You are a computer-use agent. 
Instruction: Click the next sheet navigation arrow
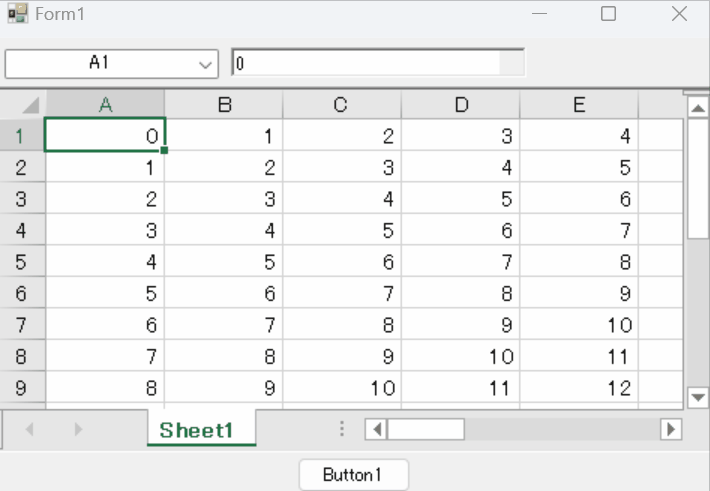(x=78, y=429)
